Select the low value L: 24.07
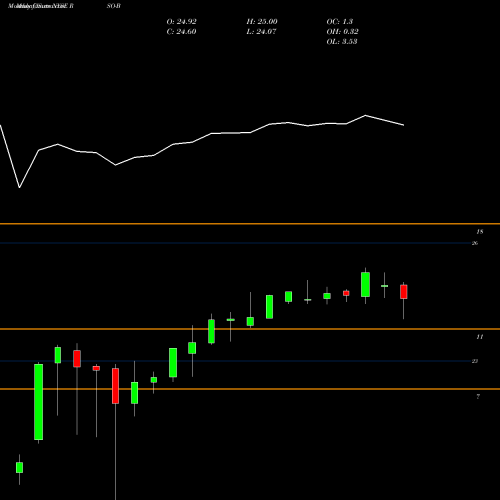The width and height of the screenshot is (500, 500). point(261,32)
